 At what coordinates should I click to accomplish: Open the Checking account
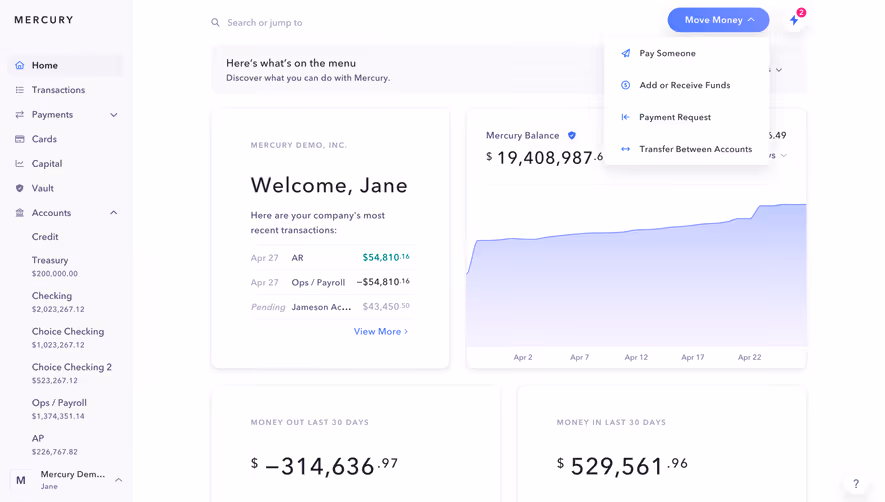pos(58,302)
